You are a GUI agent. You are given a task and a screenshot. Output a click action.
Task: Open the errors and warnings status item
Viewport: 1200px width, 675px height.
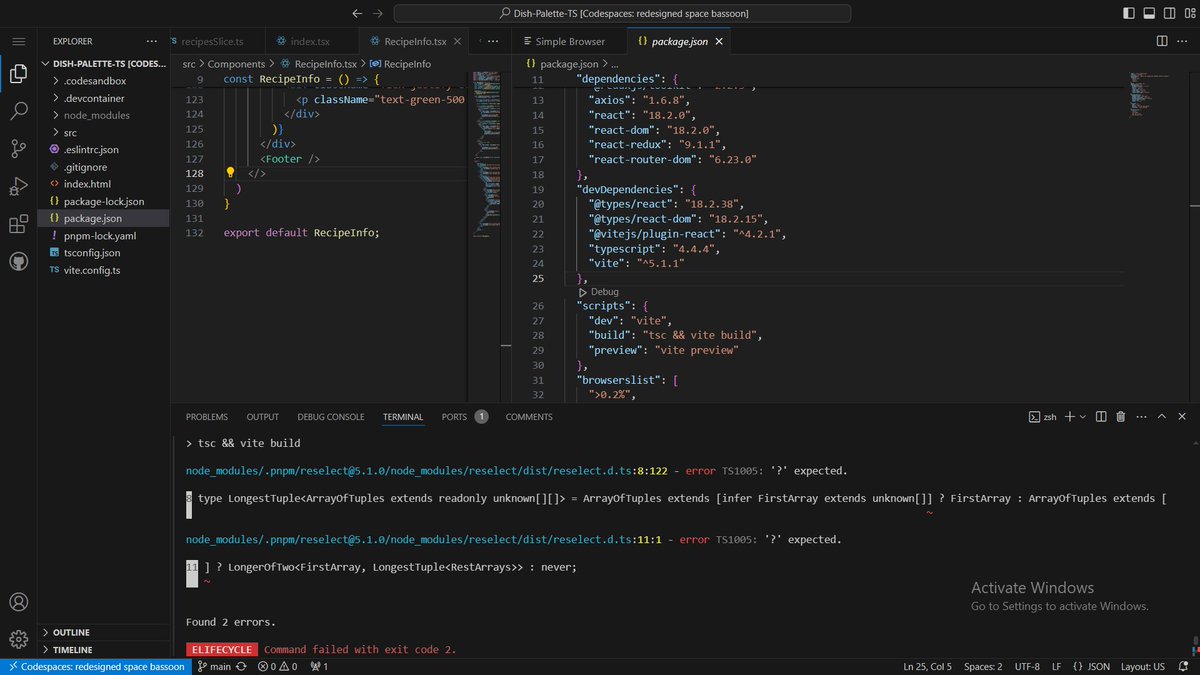coord(279,666)
